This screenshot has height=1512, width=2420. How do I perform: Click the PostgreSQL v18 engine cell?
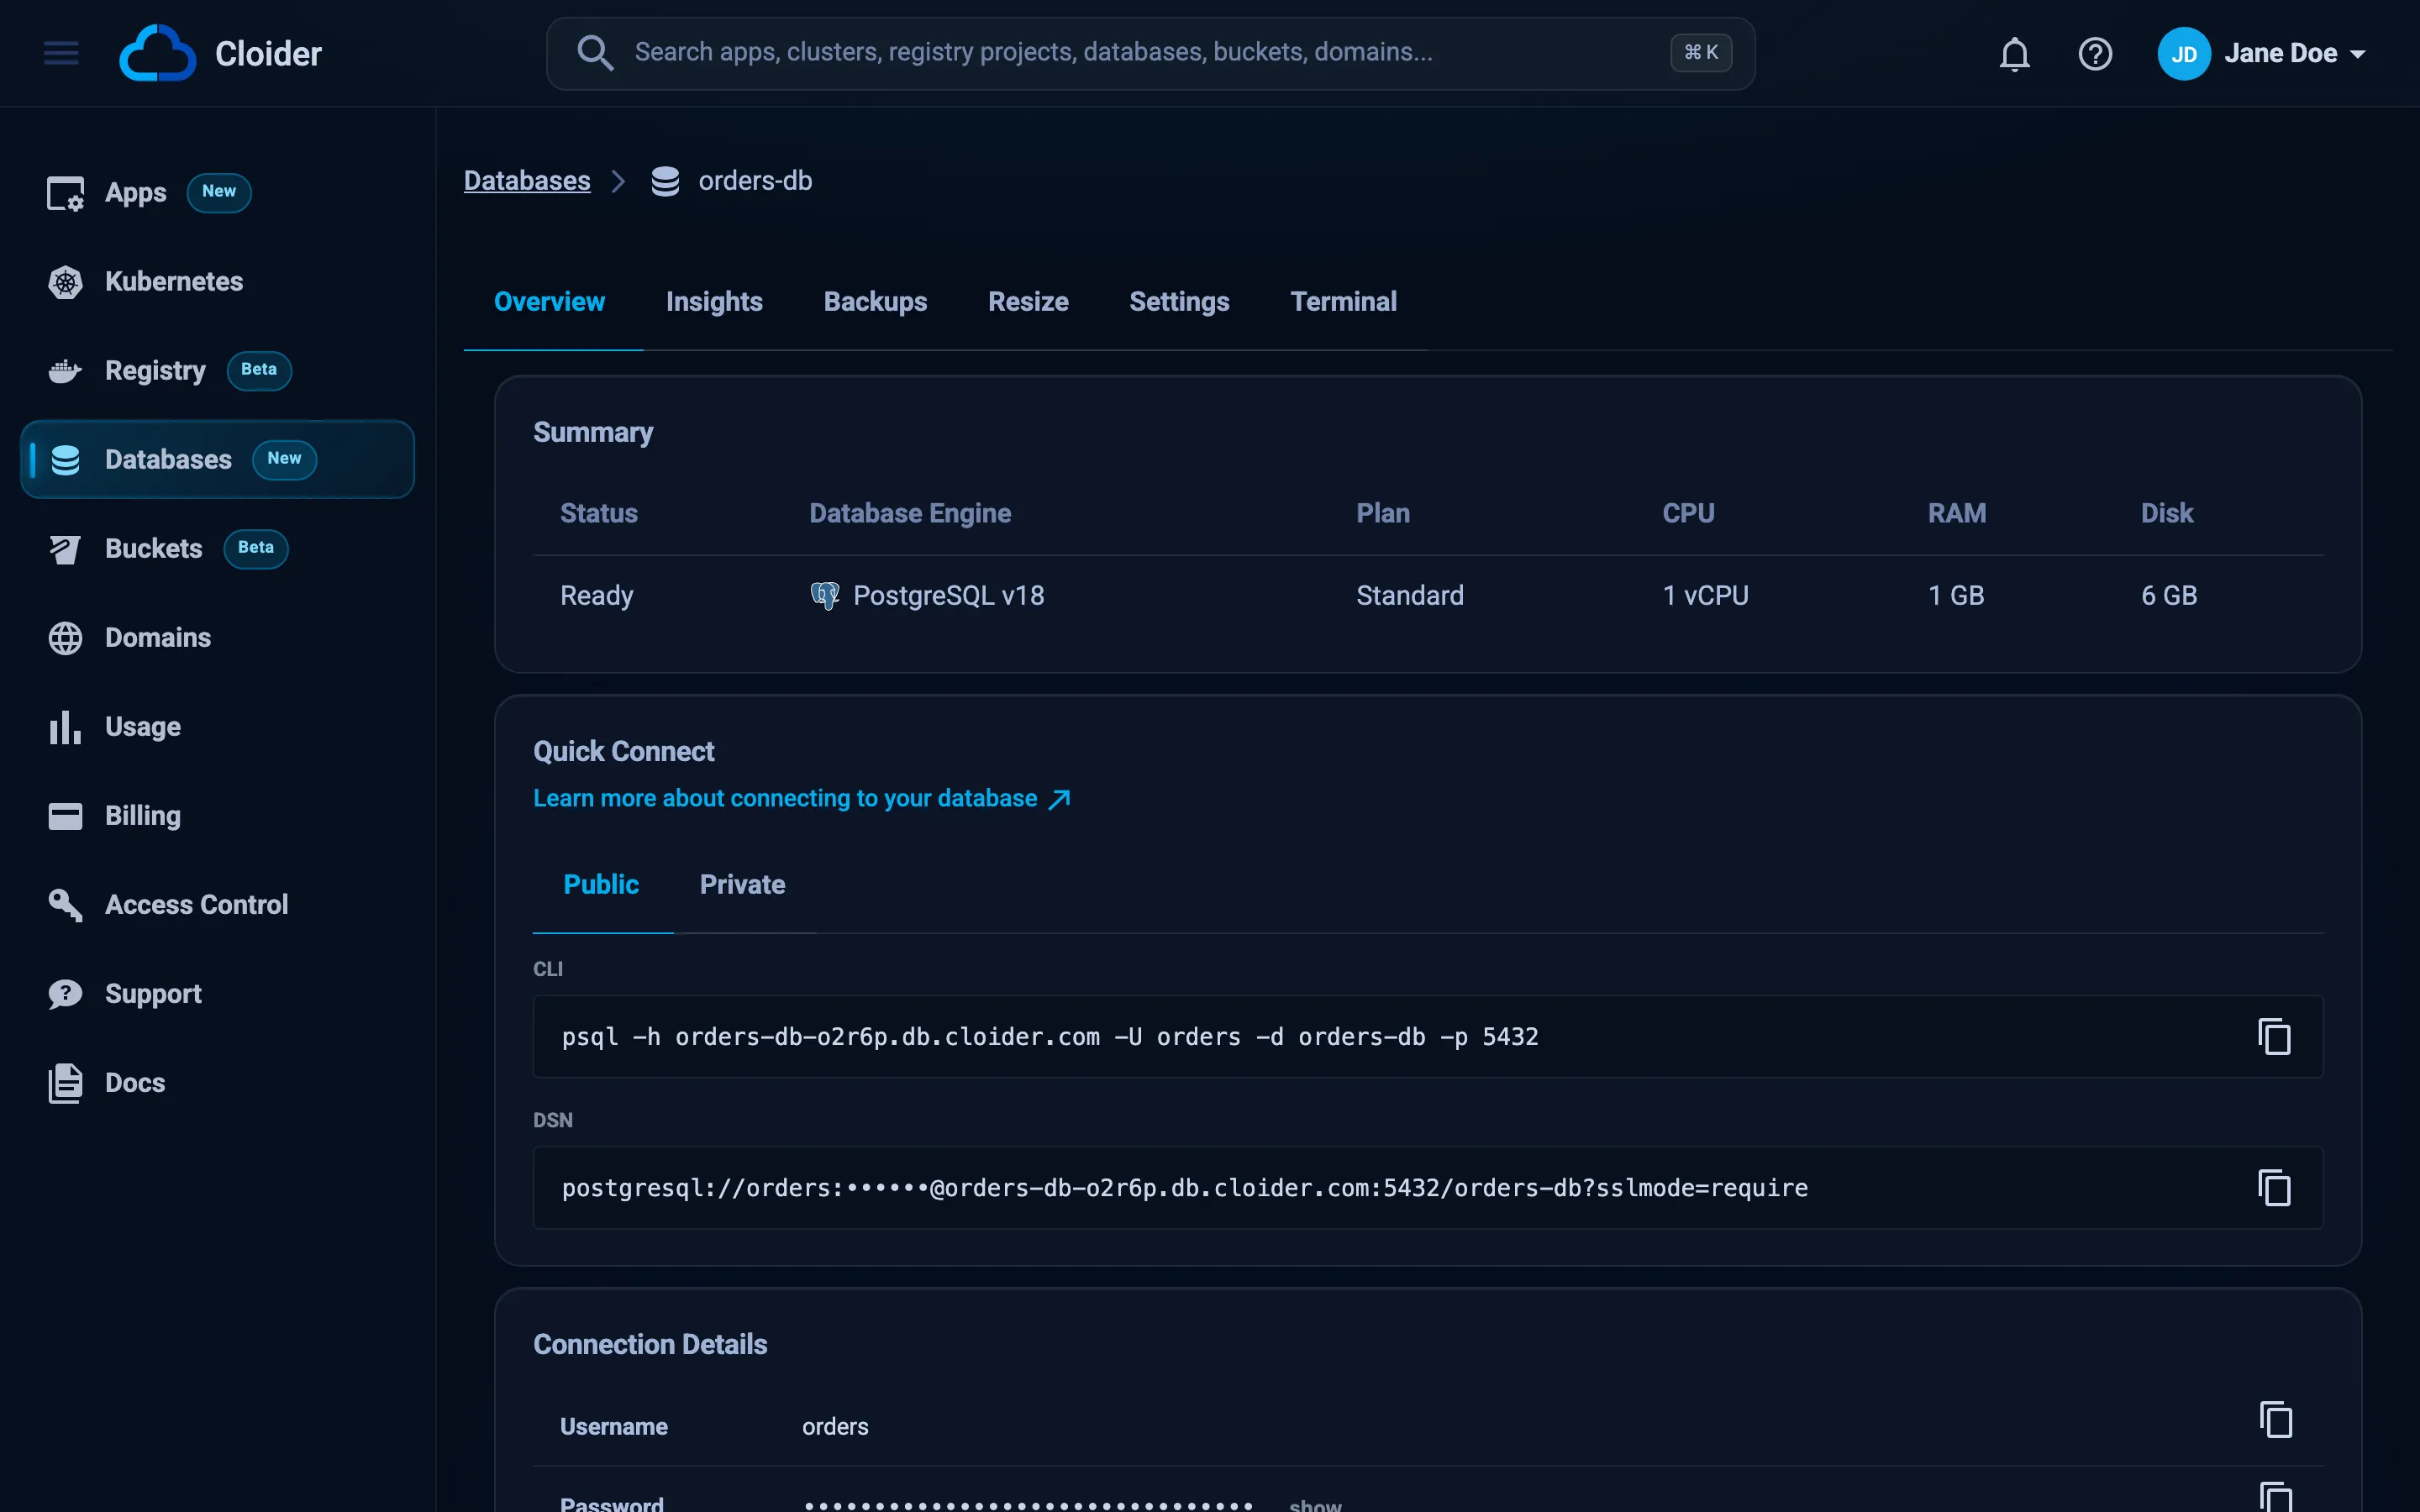click(x=927, y=595)
